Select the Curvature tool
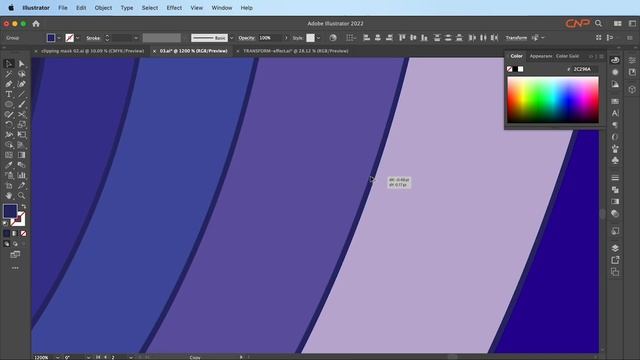The image size is (640, 360). pos(22,84)
